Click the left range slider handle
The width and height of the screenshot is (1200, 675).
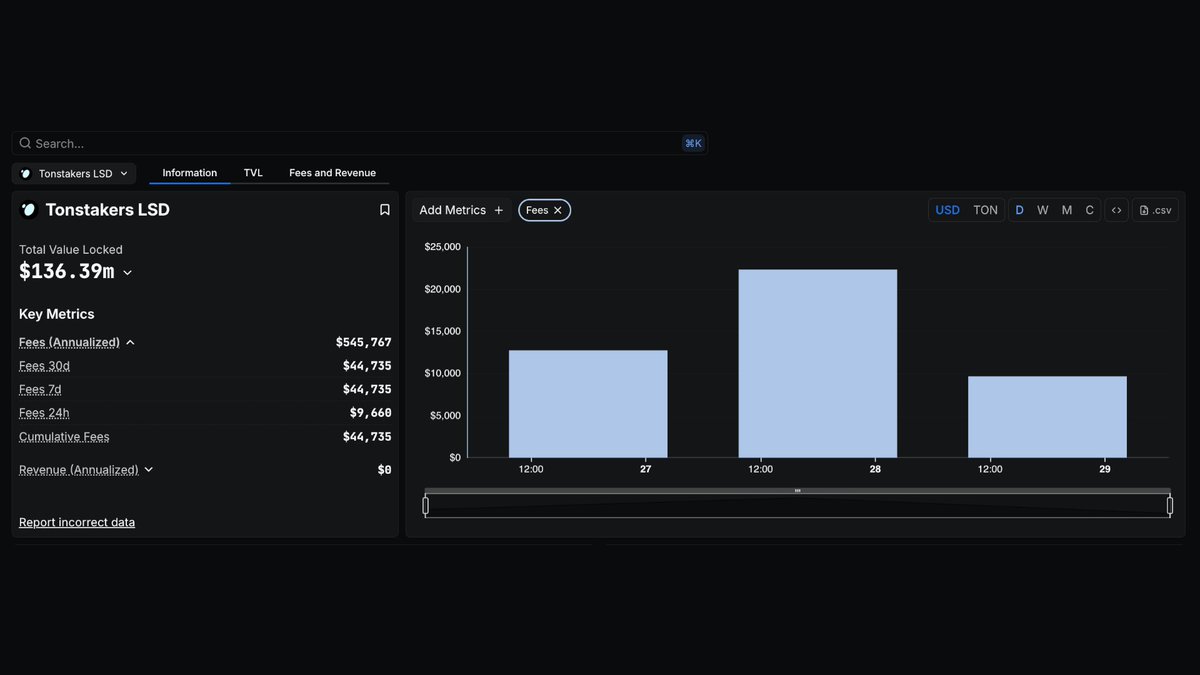426,506
